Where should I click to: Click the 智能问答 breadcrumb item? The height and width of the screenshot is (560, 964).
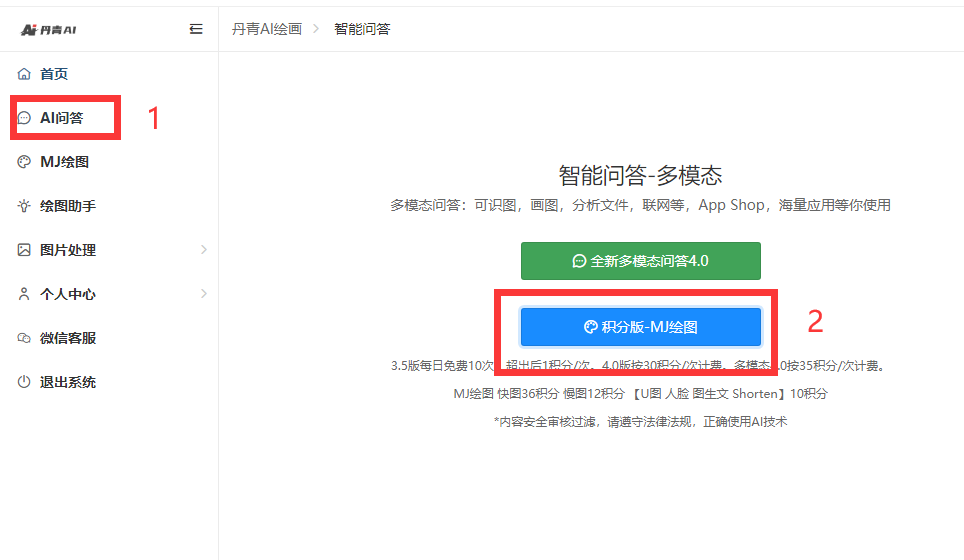point(362,29)
